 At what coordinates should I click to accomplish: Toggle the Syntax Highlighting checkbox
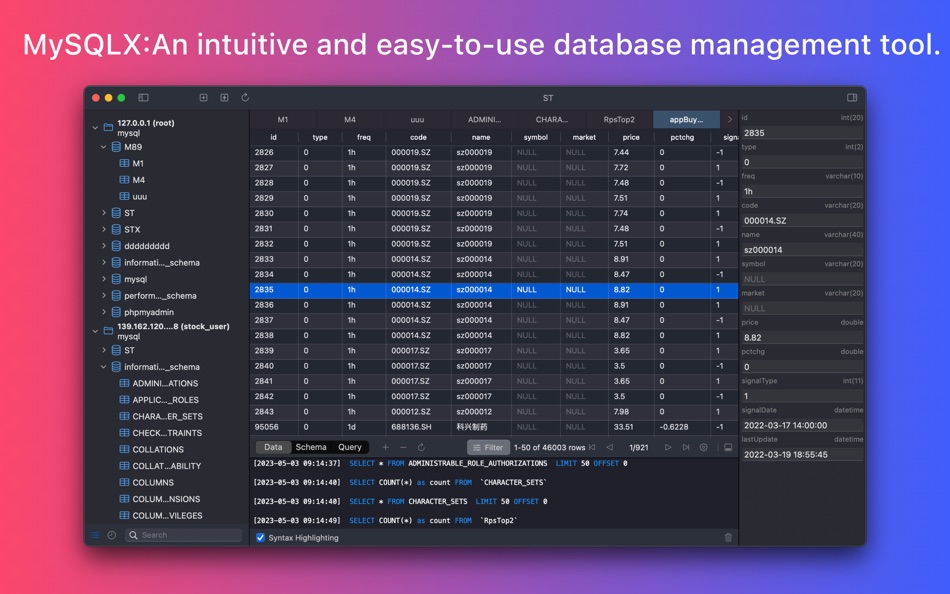(261, 538)
